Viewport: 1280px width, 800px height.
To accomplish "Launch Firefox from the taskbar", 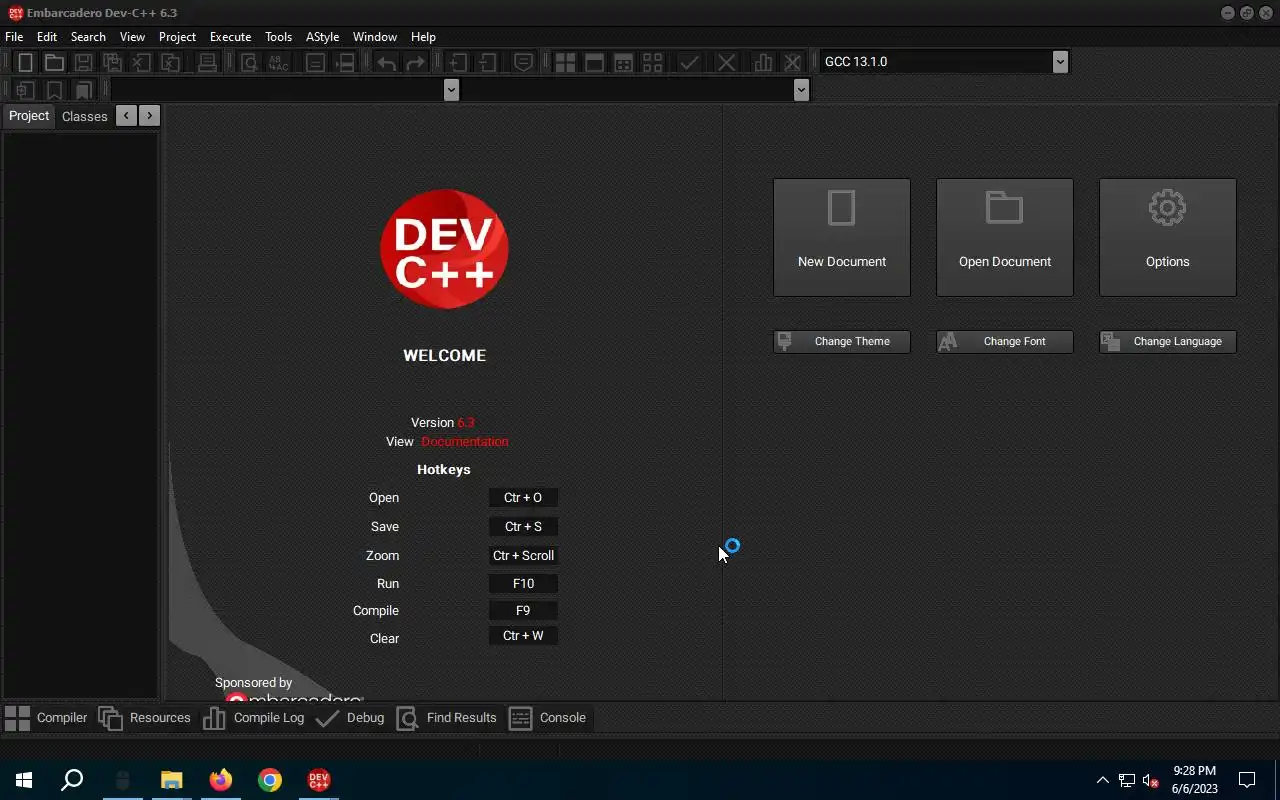I will click(x=221, y=780).
